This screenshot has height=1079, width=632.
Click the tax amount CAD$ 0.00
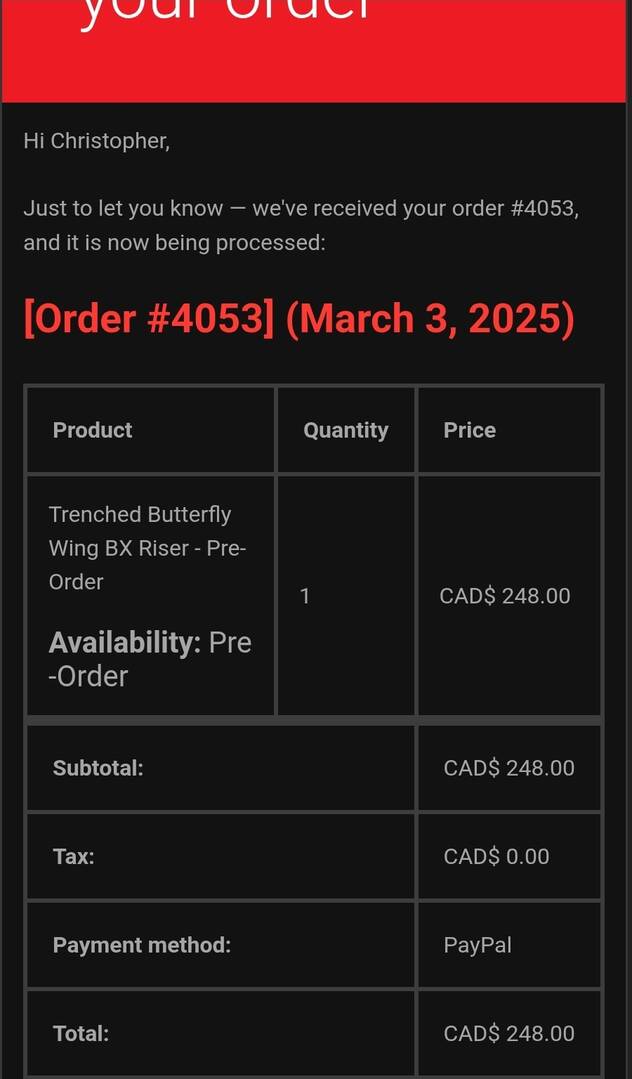[x=496, y=856]
